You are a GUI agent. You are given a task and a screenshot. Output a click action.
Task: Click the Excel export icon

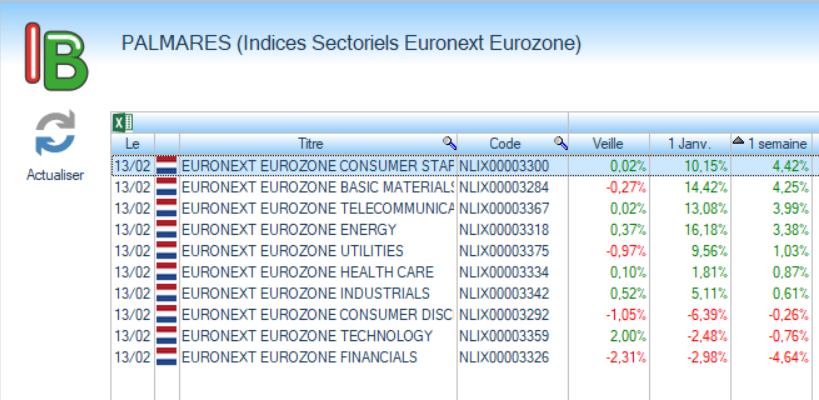pyautogui.click(x=120, y=123)
